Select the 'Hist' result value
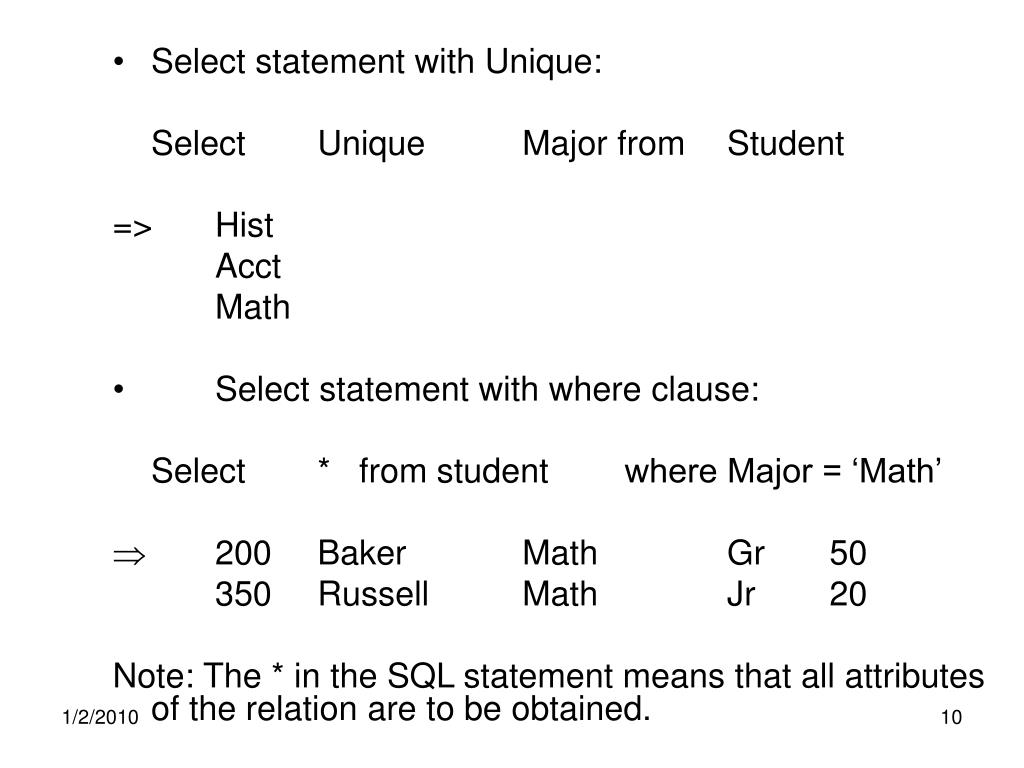 (244, 225)
